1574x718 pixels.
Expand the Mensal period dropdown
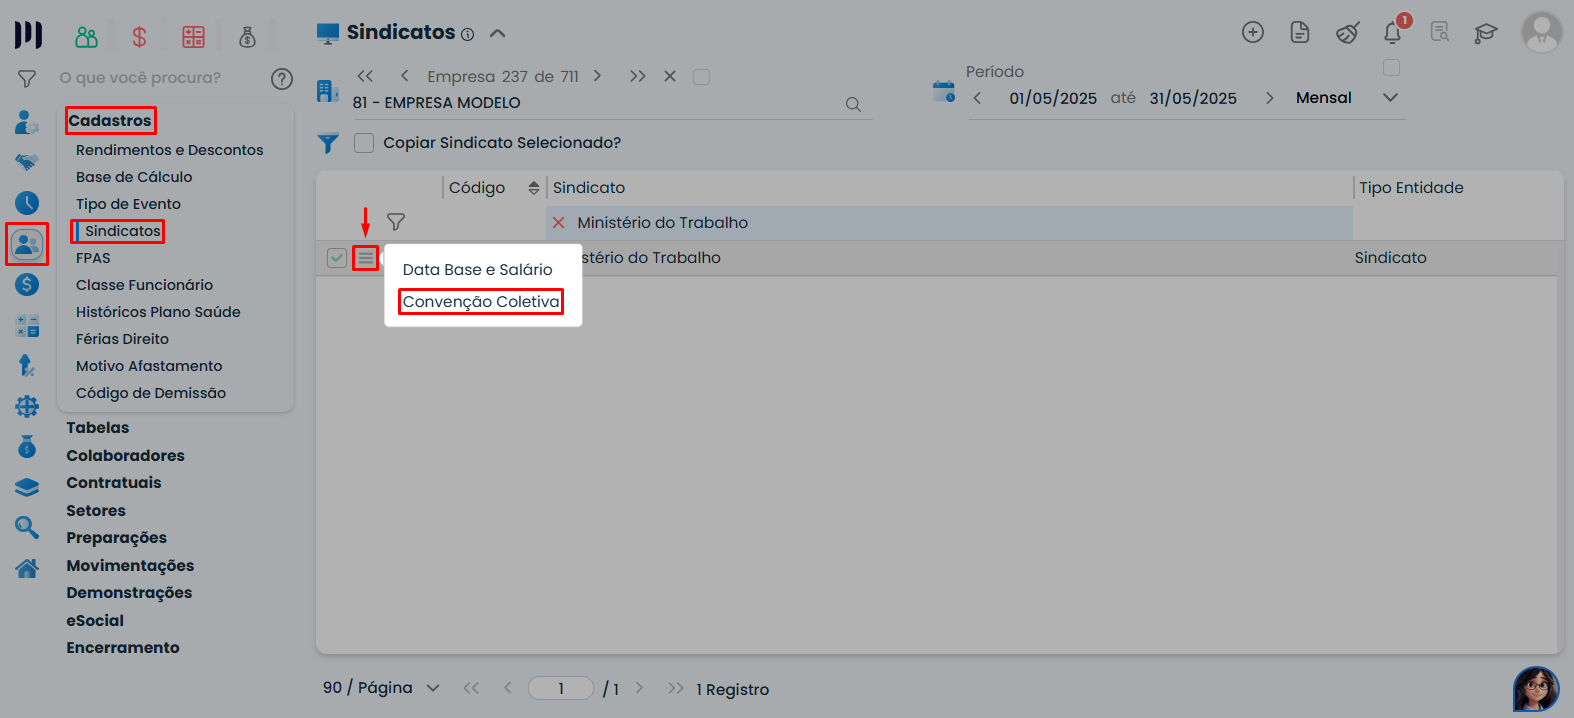tap(1390, 98)
